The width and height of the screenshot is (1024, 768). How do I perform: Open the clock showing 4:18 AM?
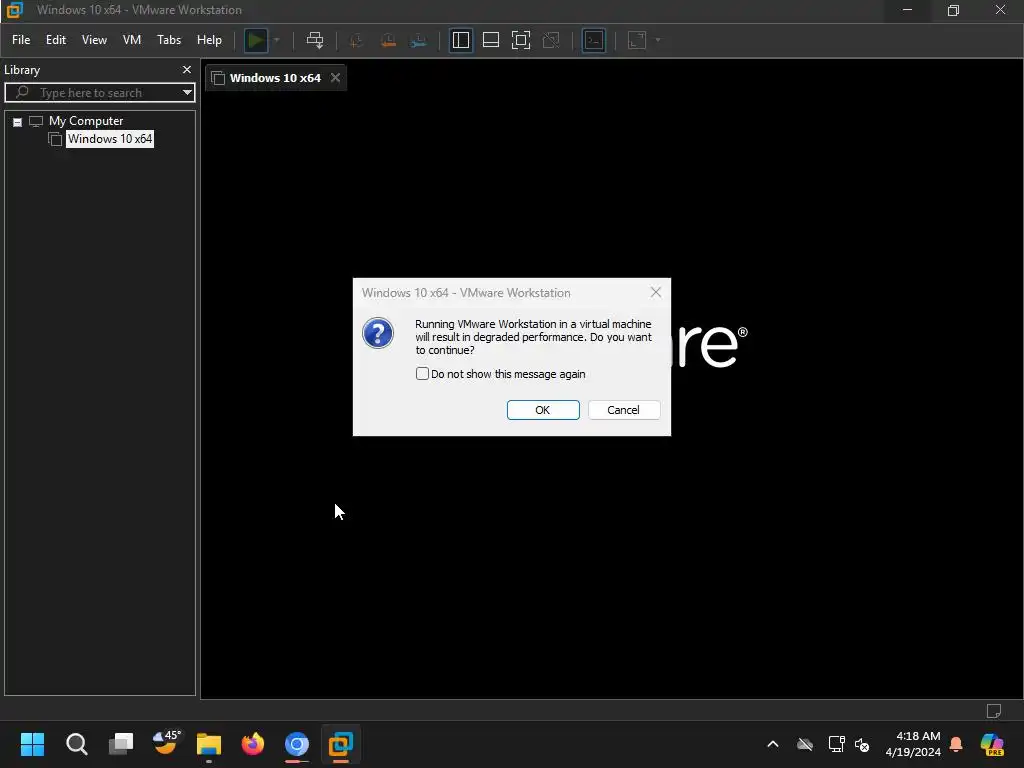(913, 744)
